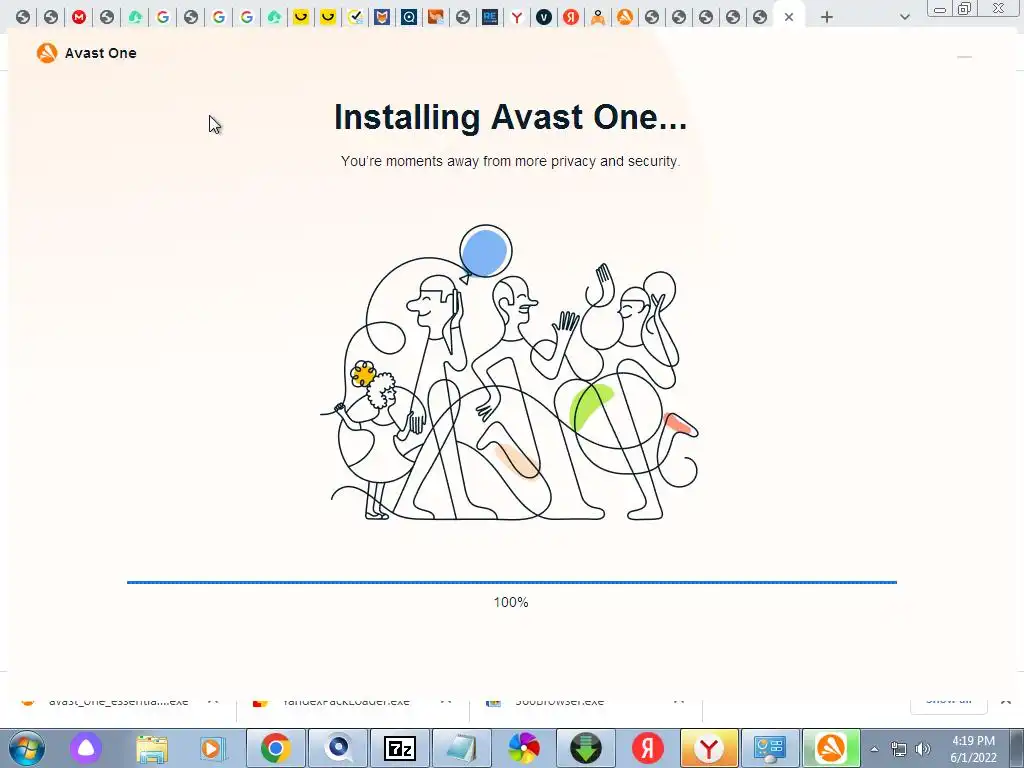Open the red M favicon browser tab
Screen dimensions: 1024x768
tap(79, 18)
